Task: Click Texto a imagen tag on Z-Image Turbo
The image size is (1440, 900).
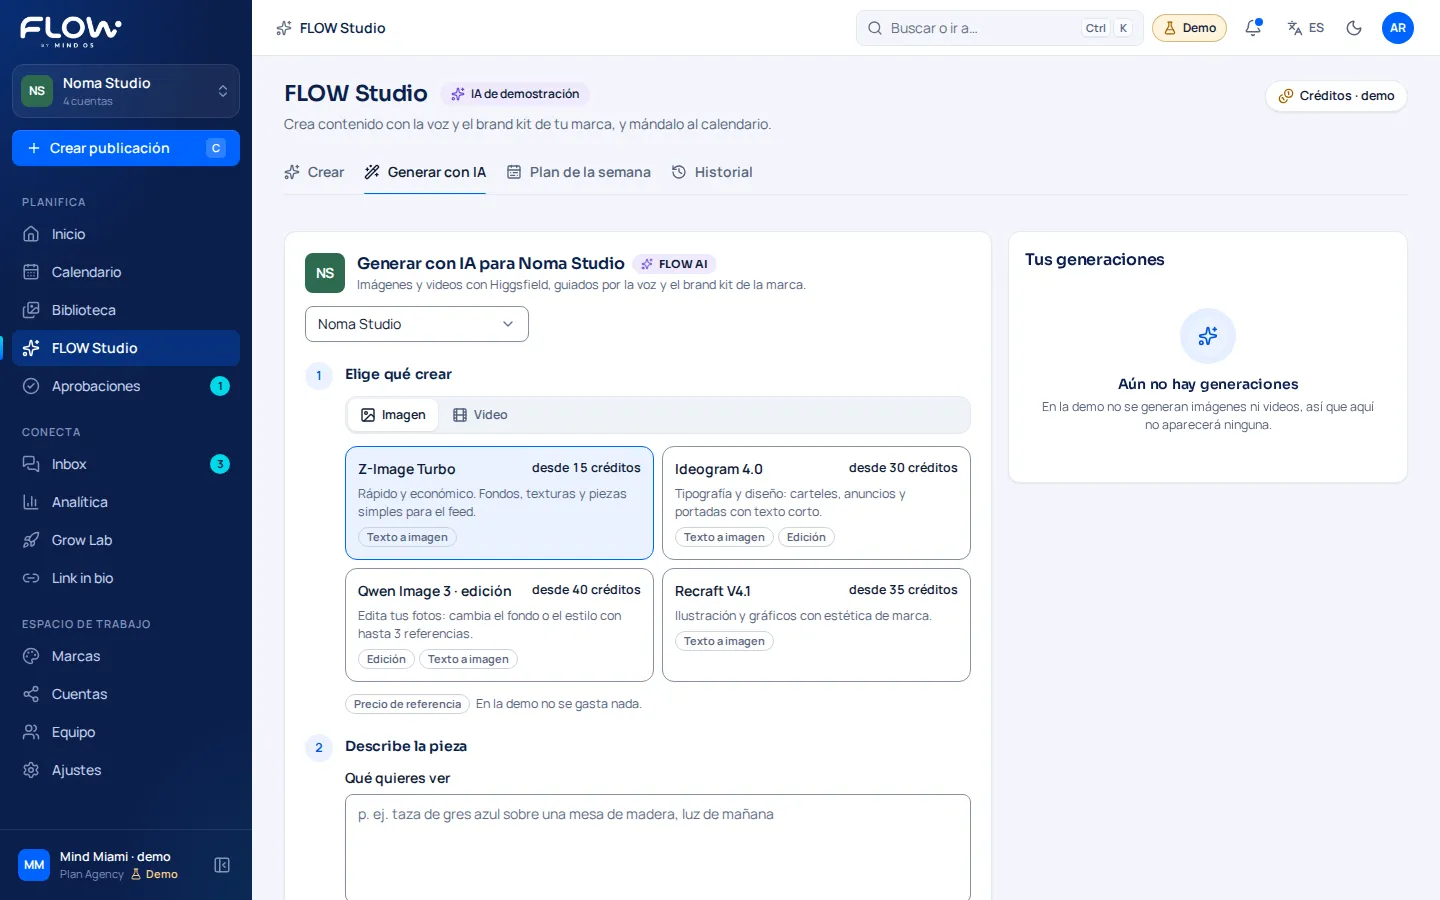Action: [x=407, y=537]
